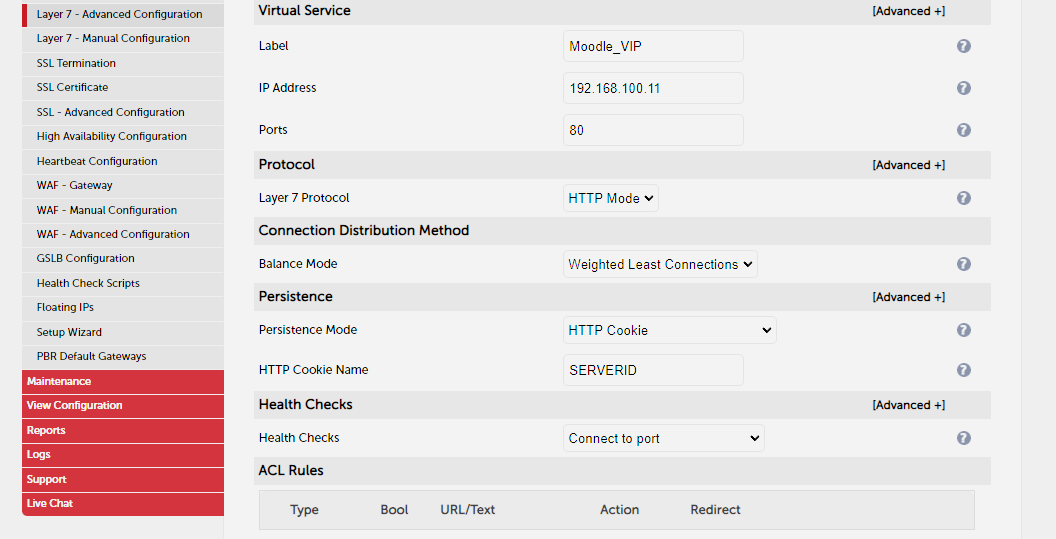This screenshot has height=539, width=1056.
Task: Open SSL - Advanced Configuration menu item
Action: click(x=123, y=112)
